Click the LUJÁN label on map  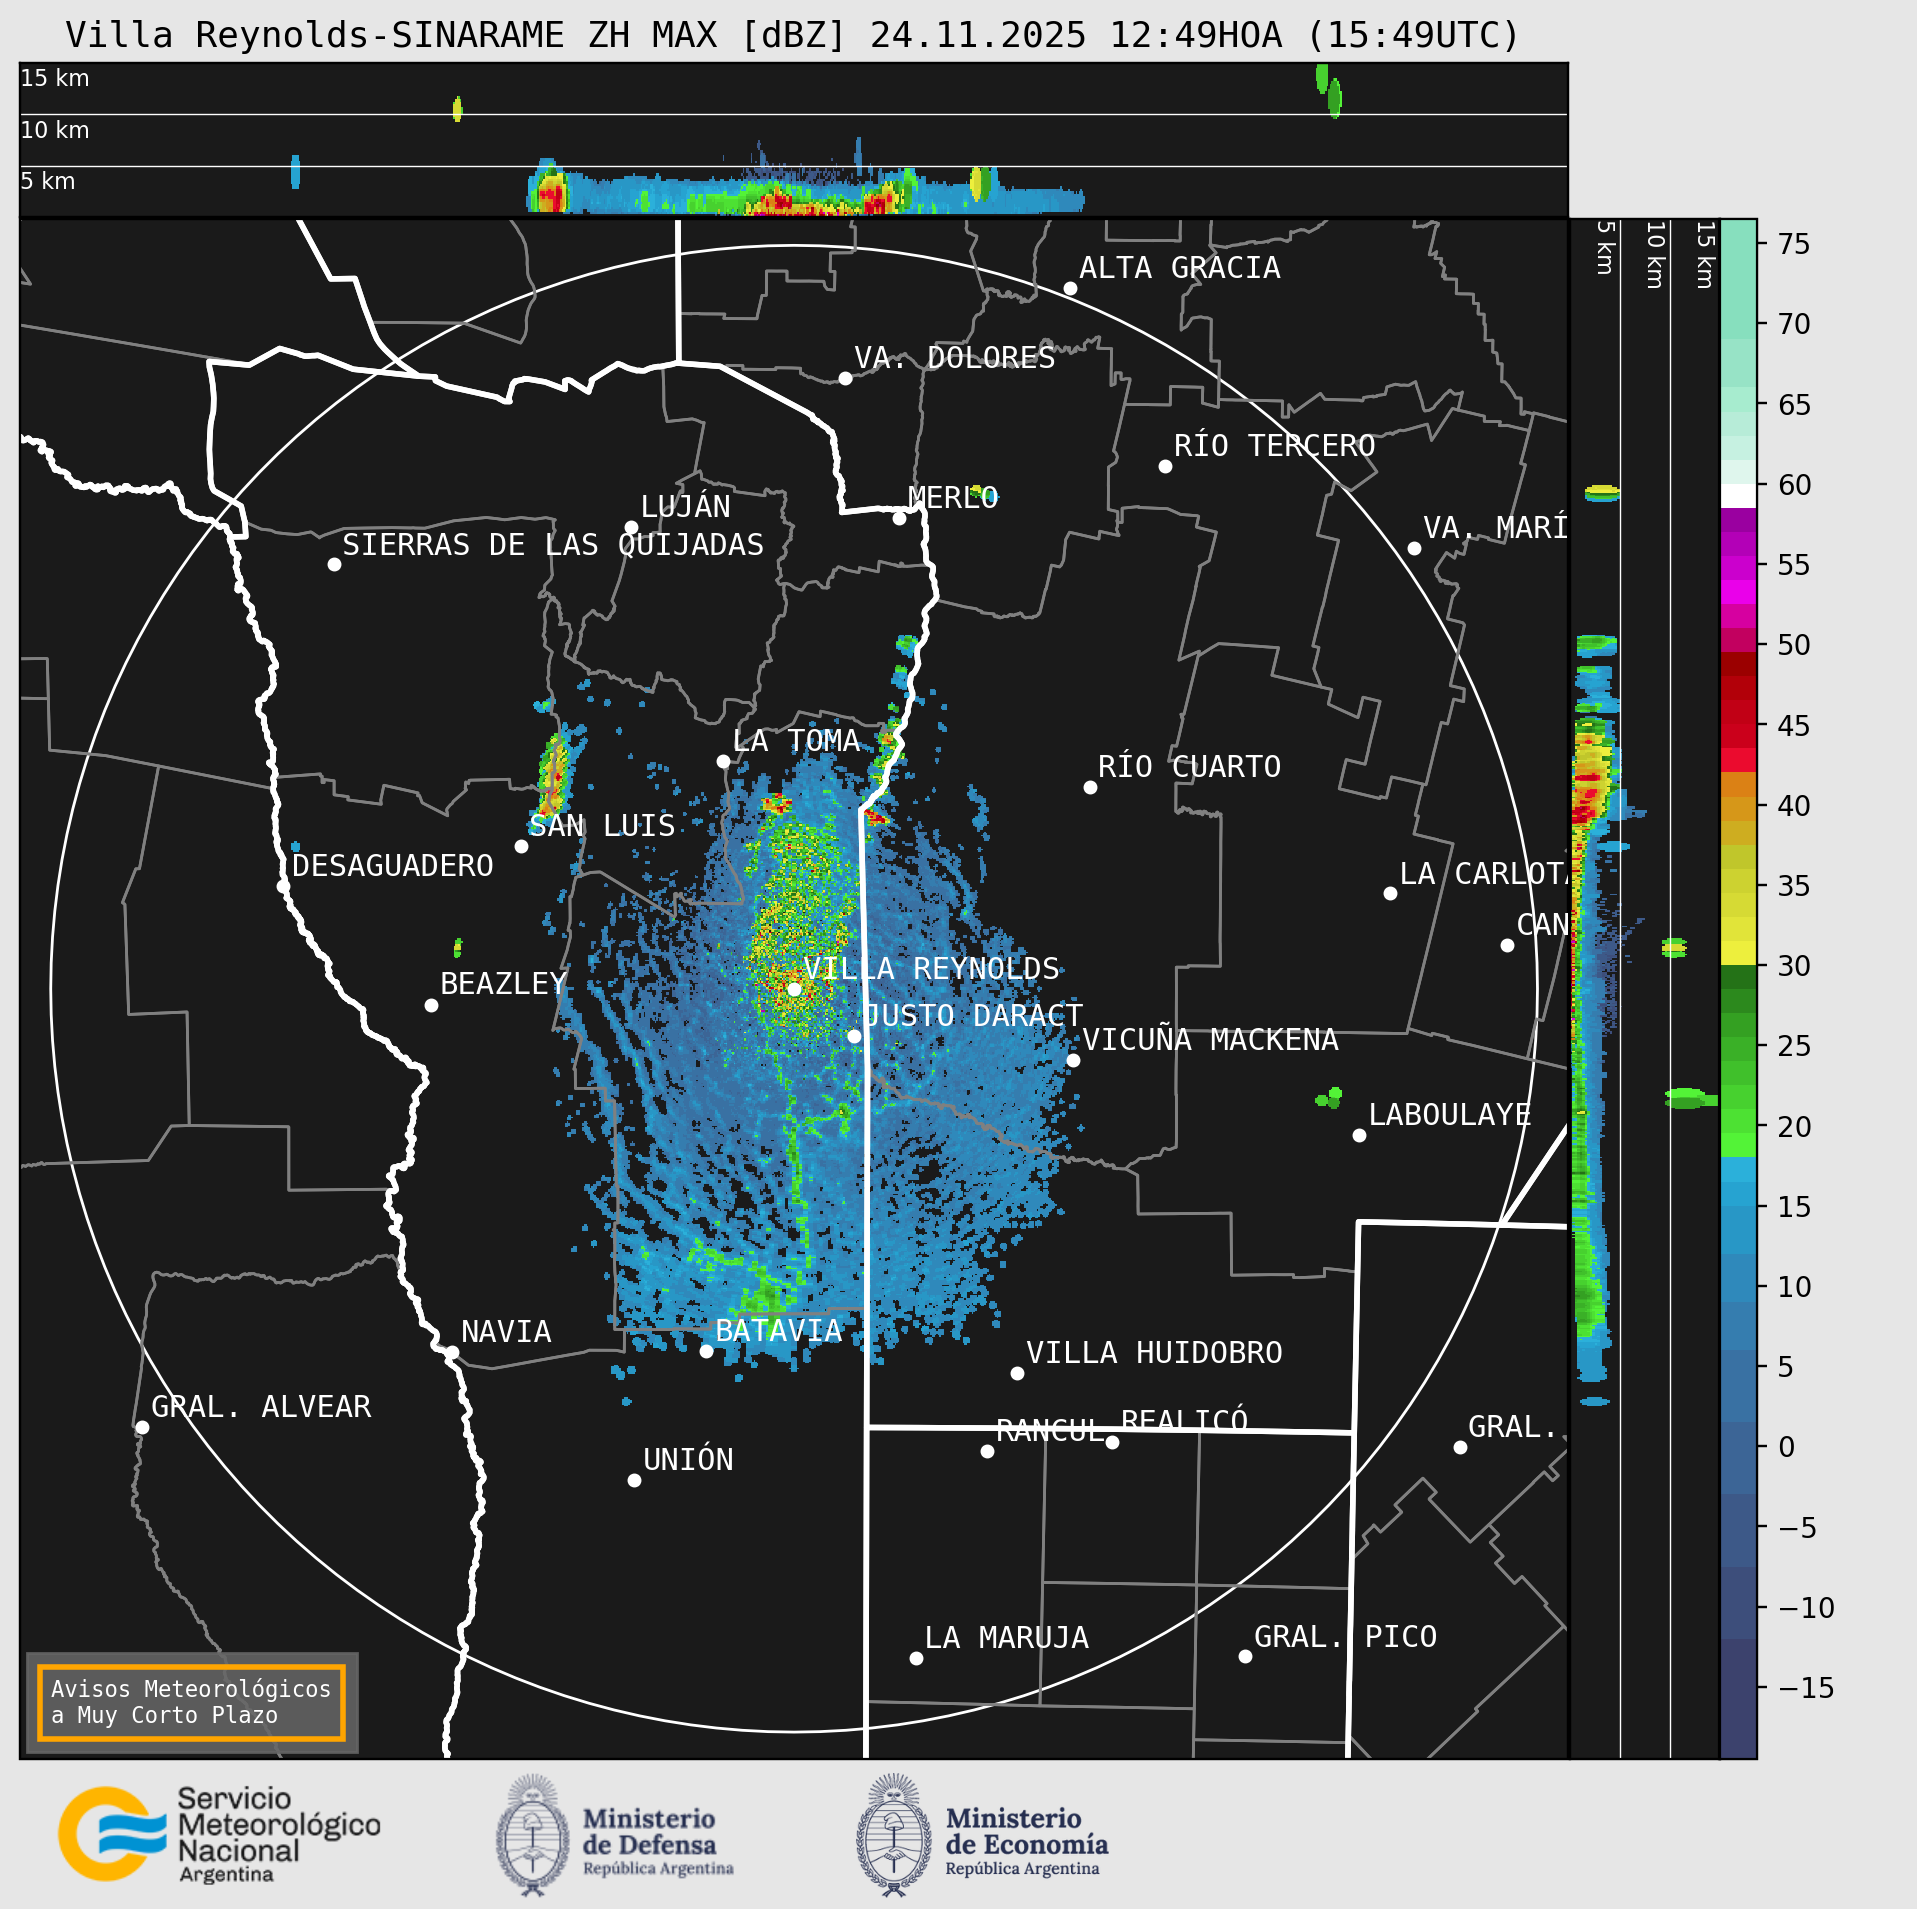(x=686, y=506)
